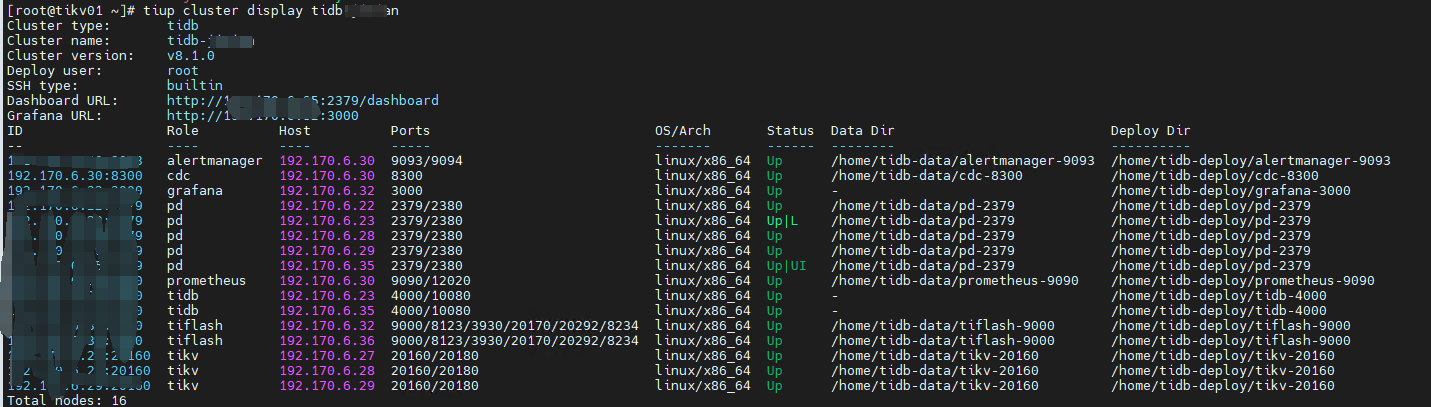
Task: Click the host 192.170.6.27 in tikv row
Action: click(326, 356)
